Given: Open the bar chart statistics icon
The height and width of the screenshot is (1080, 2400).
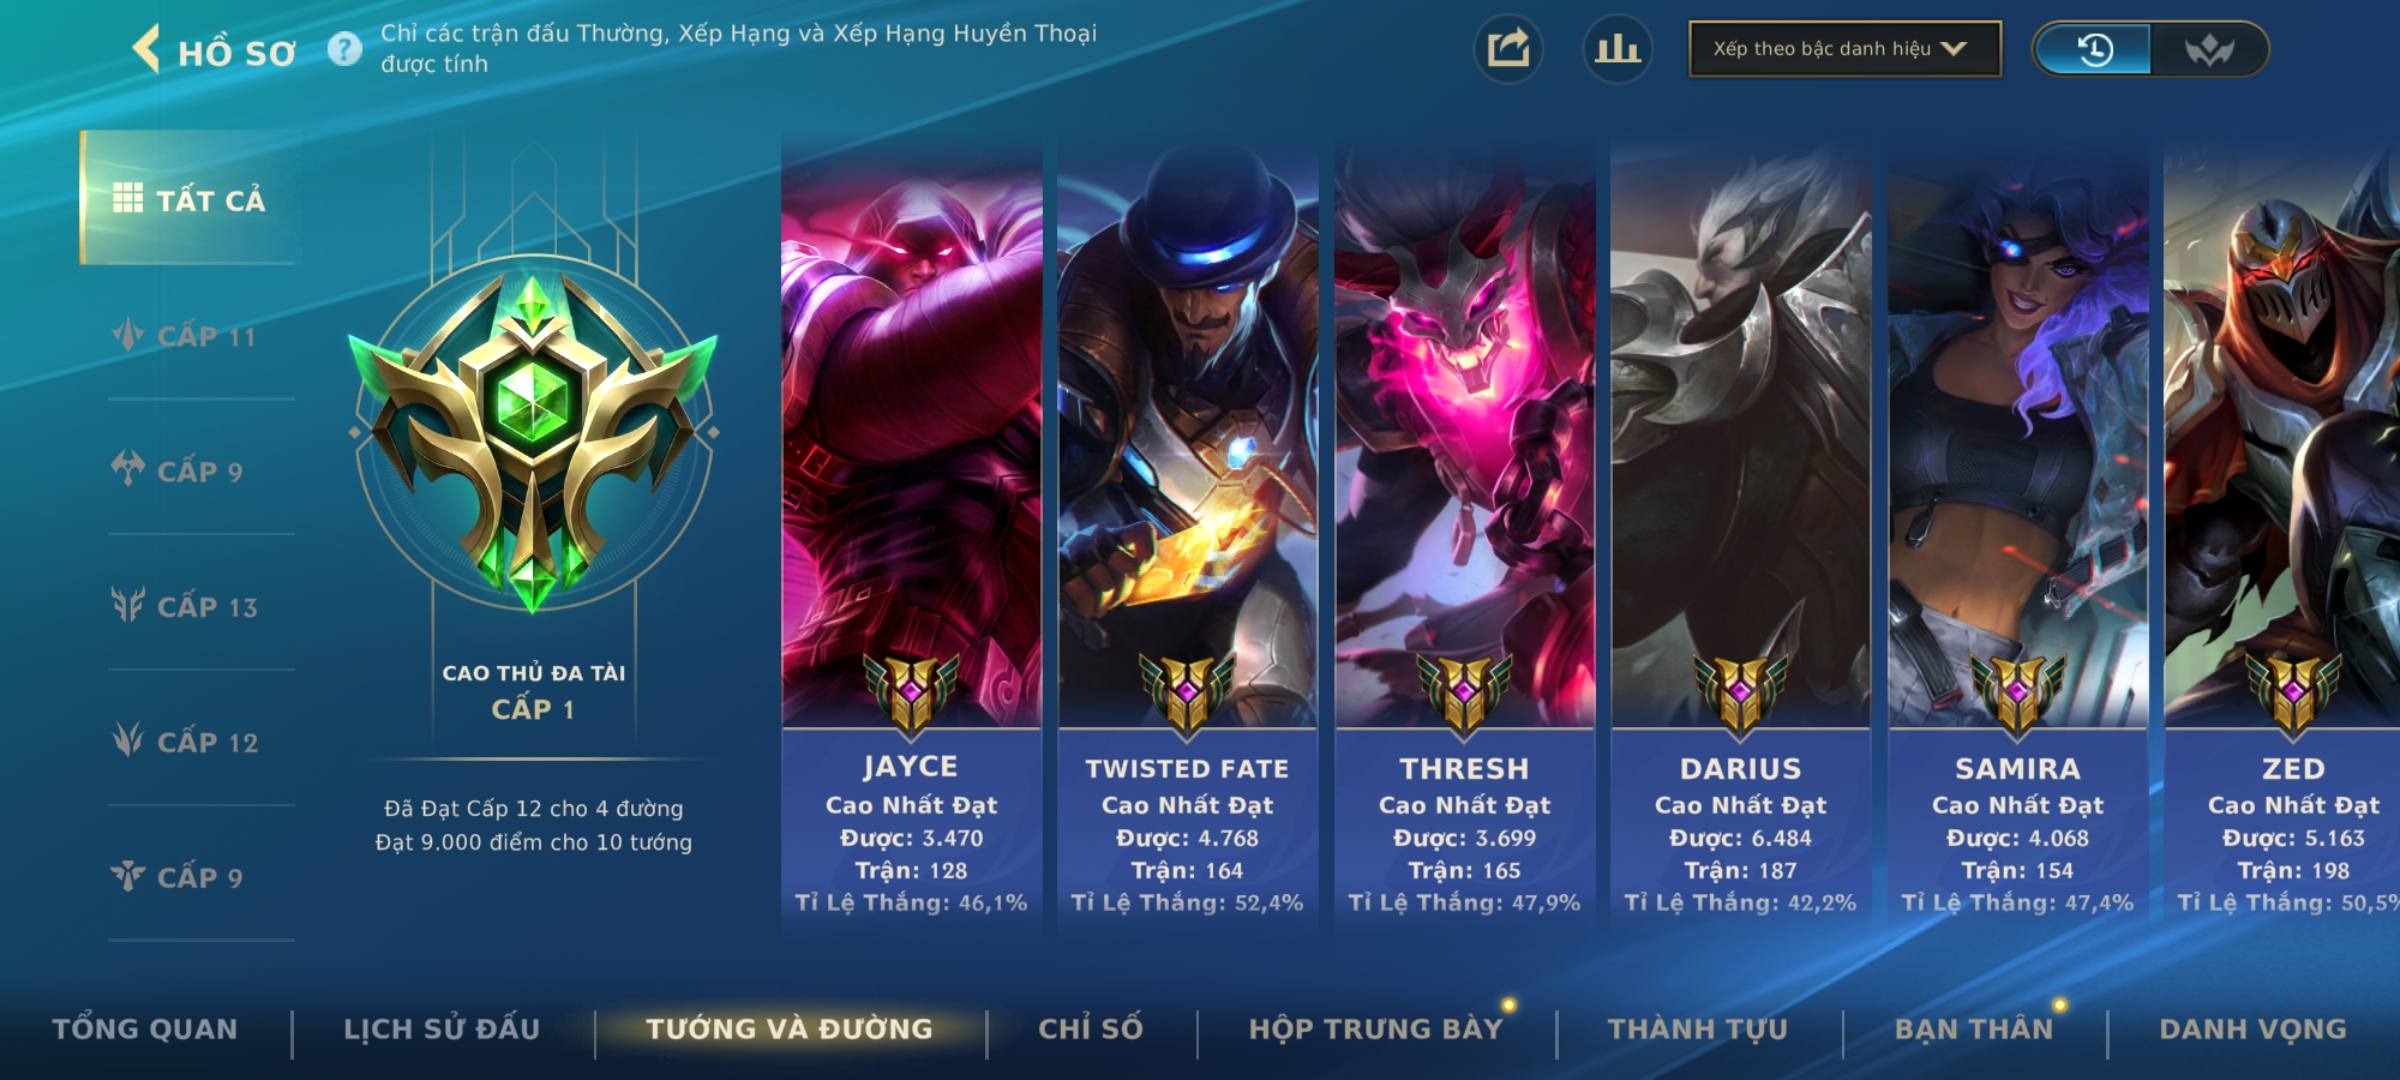Looking at the screenshot, I should [1617, 49].
